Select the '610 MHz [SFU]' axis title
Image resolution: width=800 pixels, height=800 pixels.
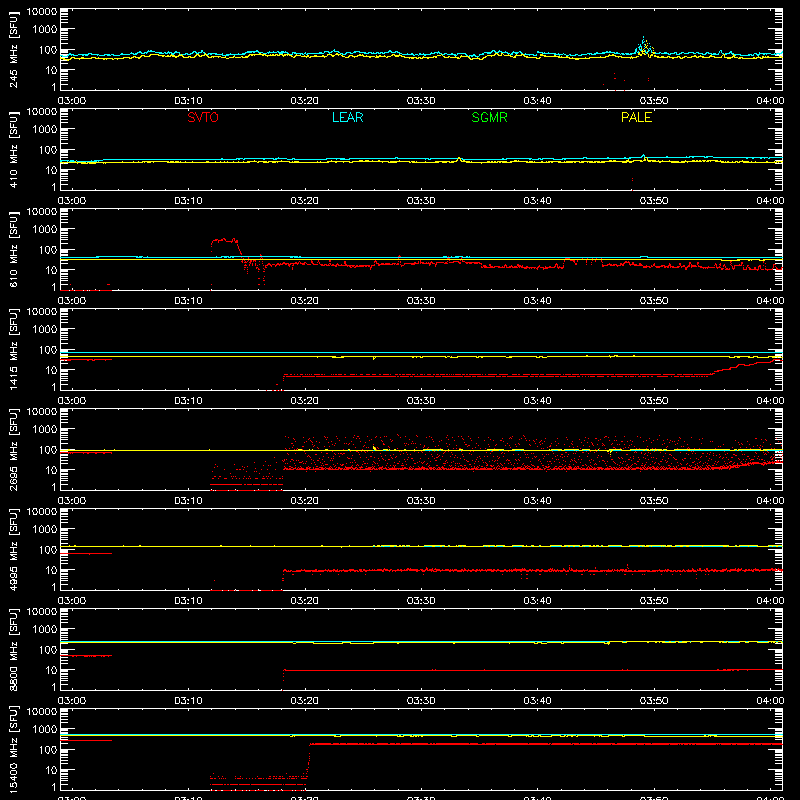14,249
